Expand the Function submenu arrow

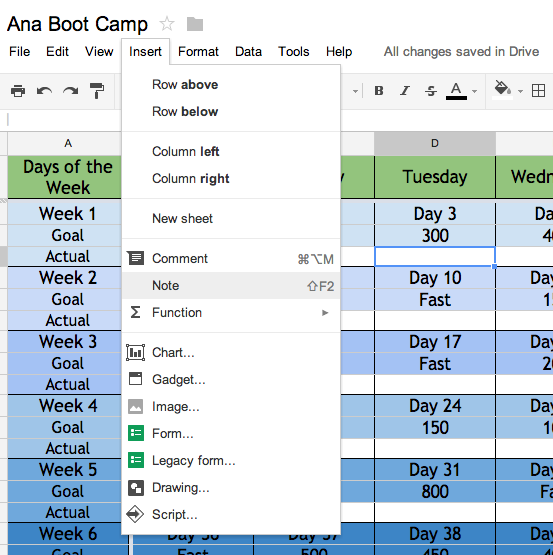click(325, 313)
